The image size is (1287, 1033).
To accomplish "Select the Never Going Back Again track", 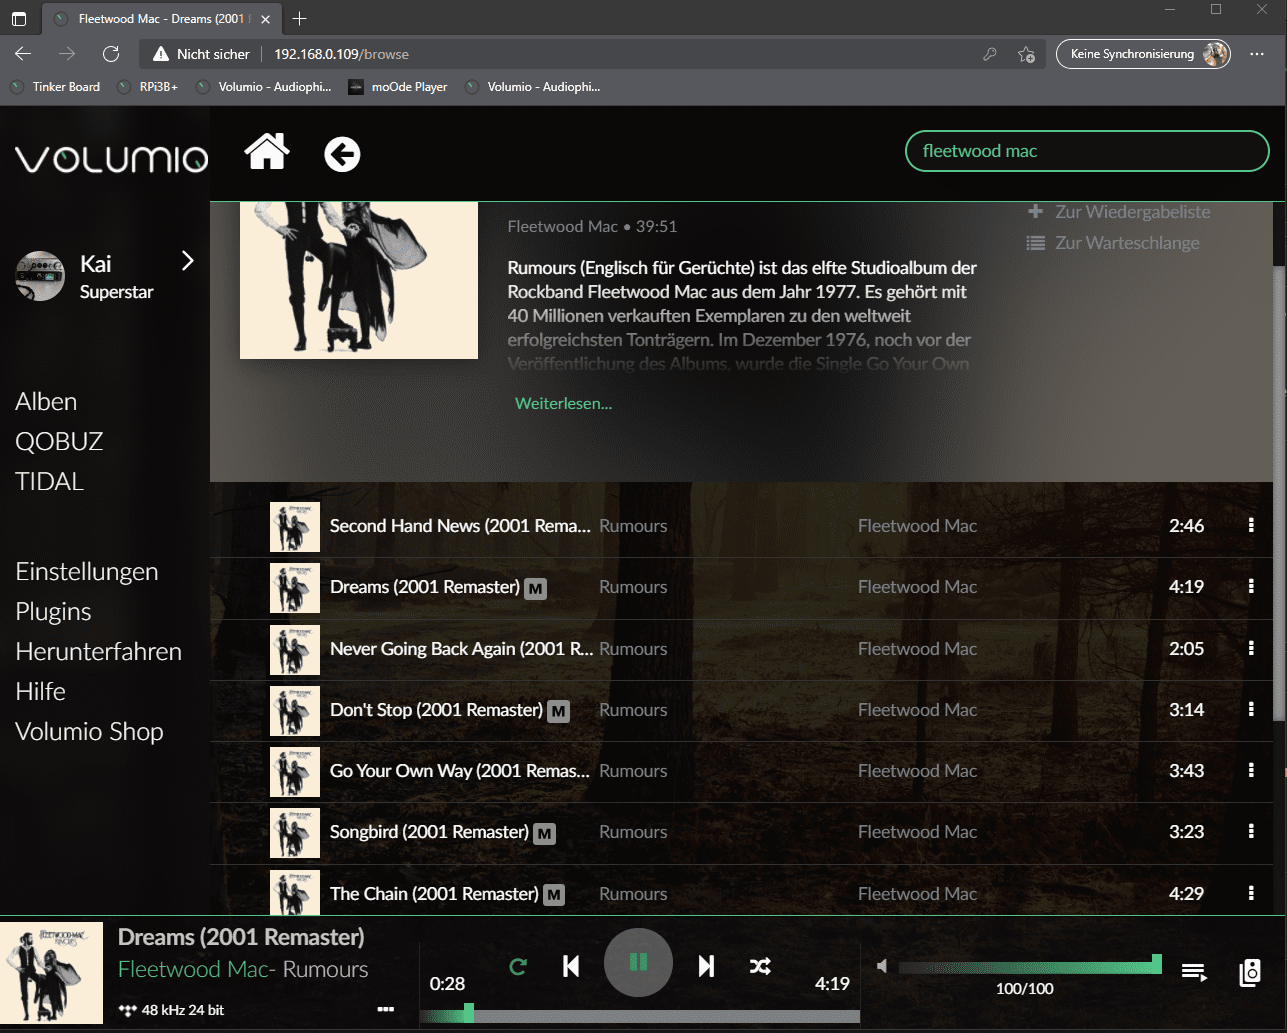I will pos(462,649).
